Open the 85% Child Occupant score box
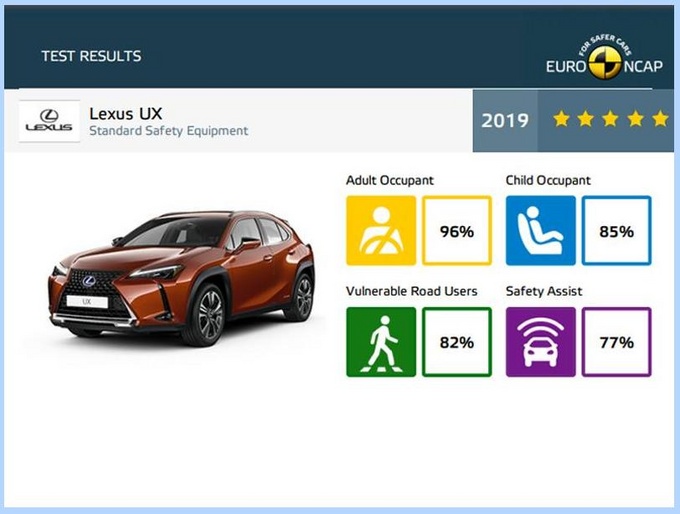The height and width of the screenshot is (514, 680). tap(616, 230)
